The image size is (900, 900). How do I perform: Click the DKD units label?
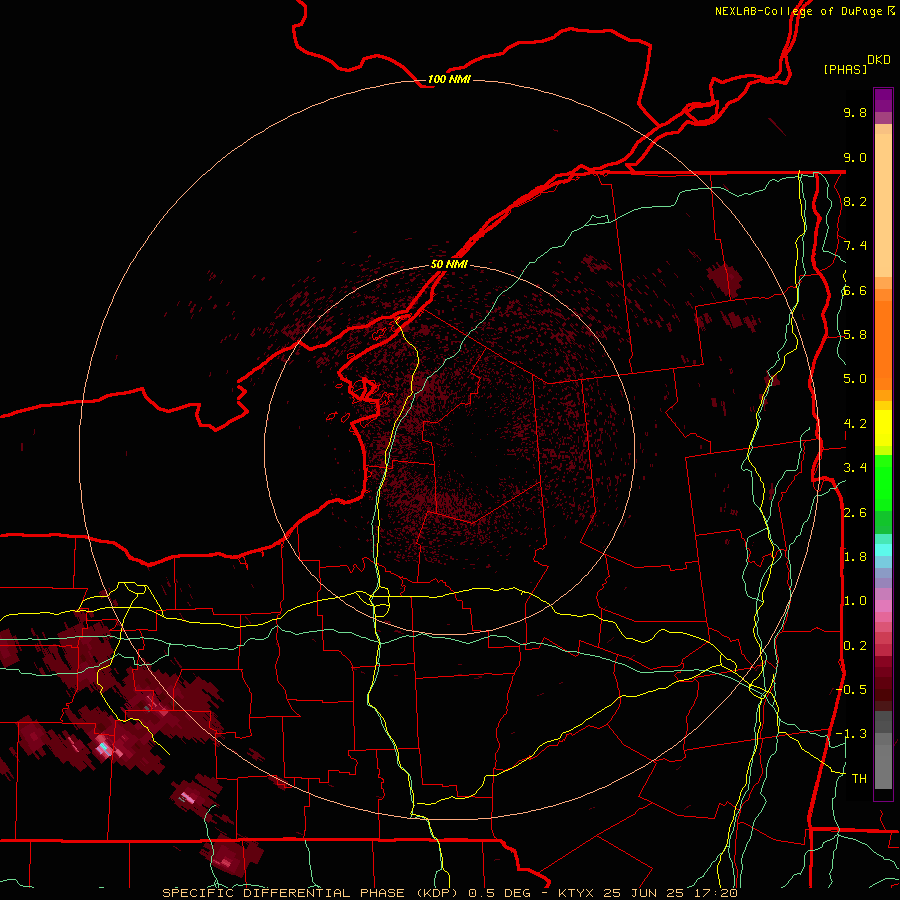pos(879,60)
